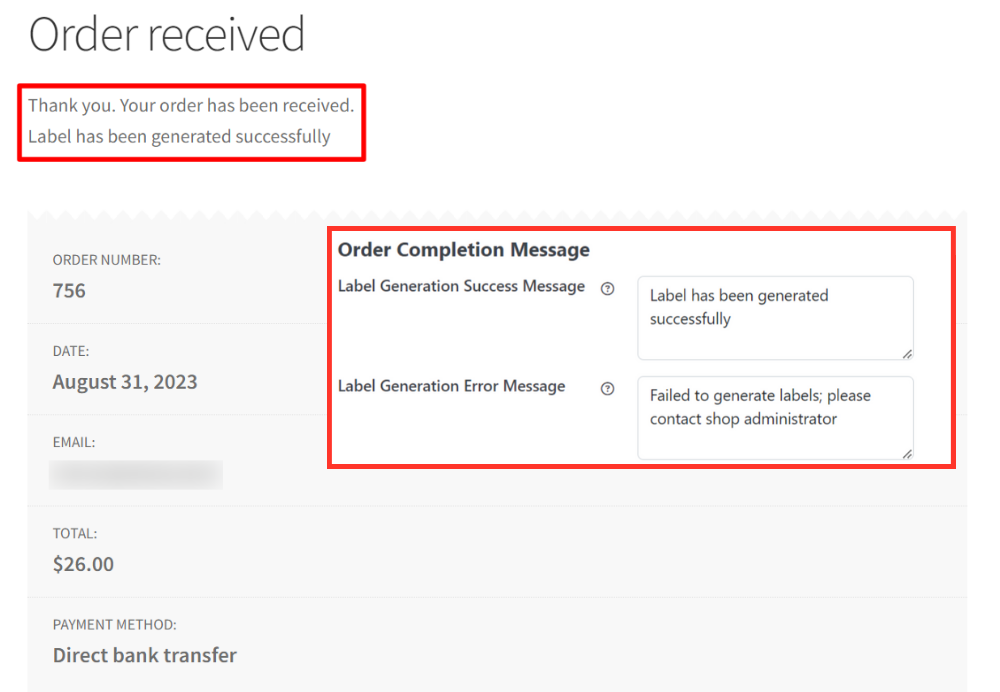1000x692 pixels.
Task: Click resize handle of success message textarea
Action: coord(907,354)
